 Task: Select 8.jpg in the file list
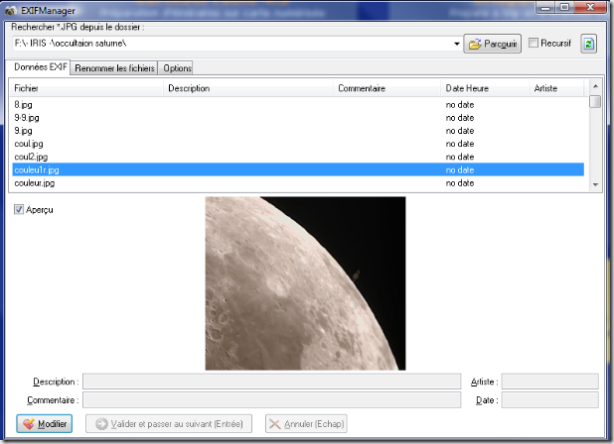click(24, 104)
